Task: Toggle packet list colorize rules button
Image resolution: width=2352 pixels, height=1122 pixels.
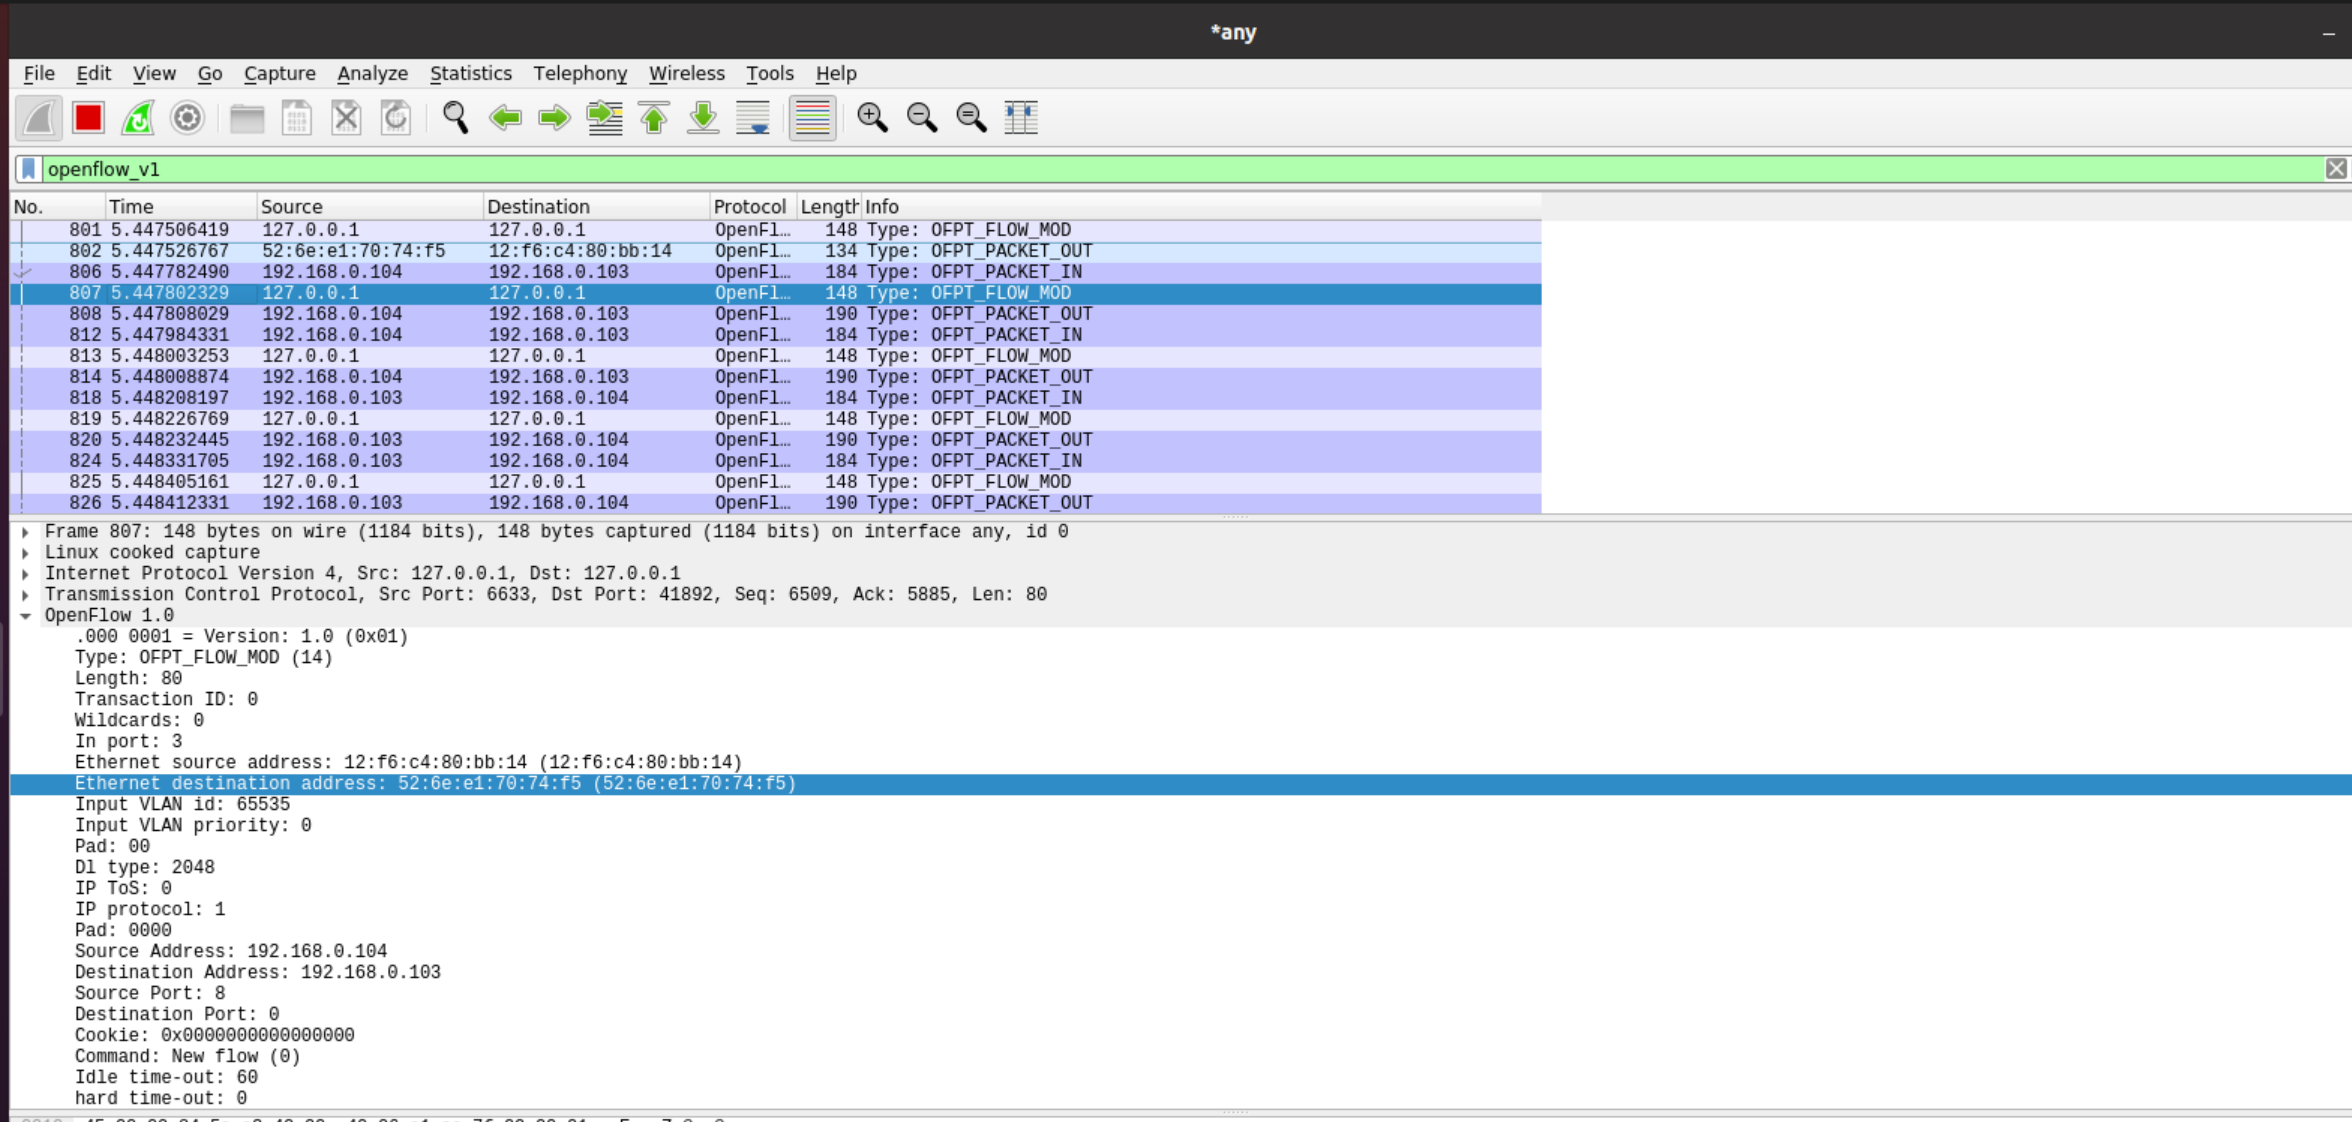Action: [x=812, y=118]
